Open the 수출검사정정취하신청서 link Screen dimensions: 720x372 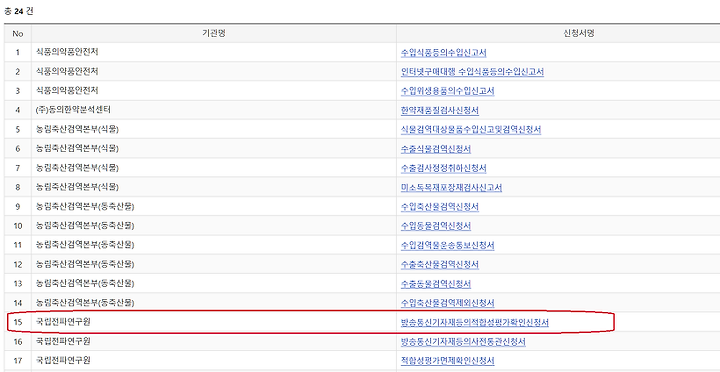point(444,168)
